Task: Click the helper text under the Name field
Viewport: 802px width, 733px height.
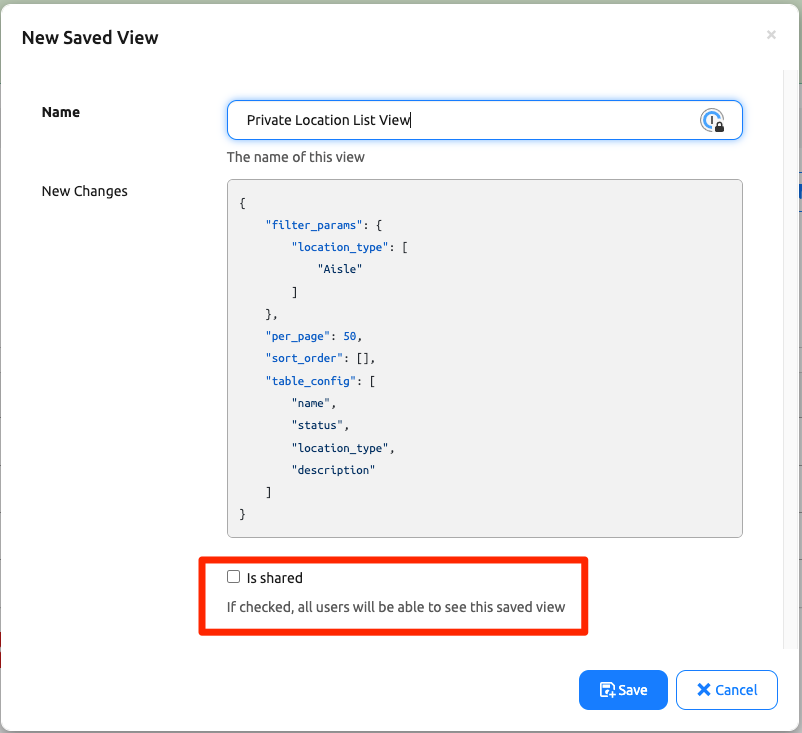Action: click(x=295, y=156)
